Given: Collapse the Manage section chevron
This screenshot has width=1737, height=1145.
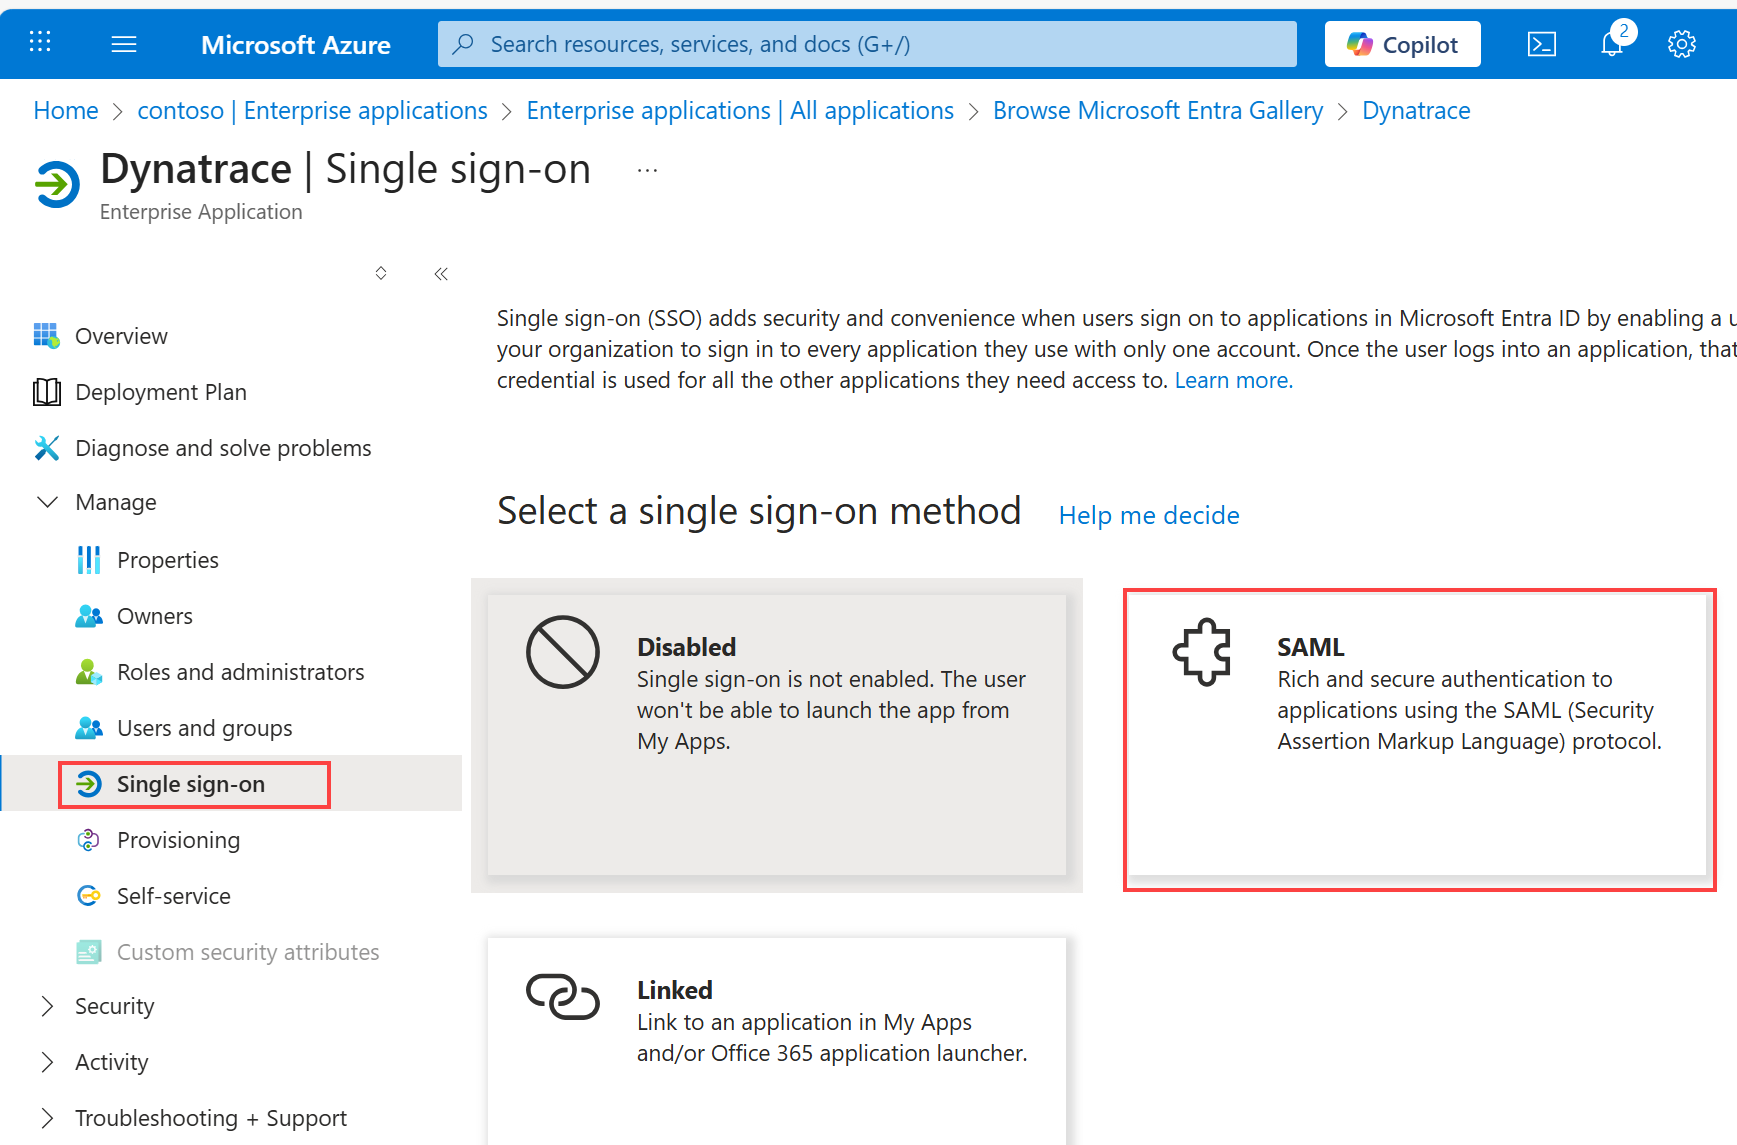Looking at the screenshot, I should pyautogui.click(x=47, y=502).
